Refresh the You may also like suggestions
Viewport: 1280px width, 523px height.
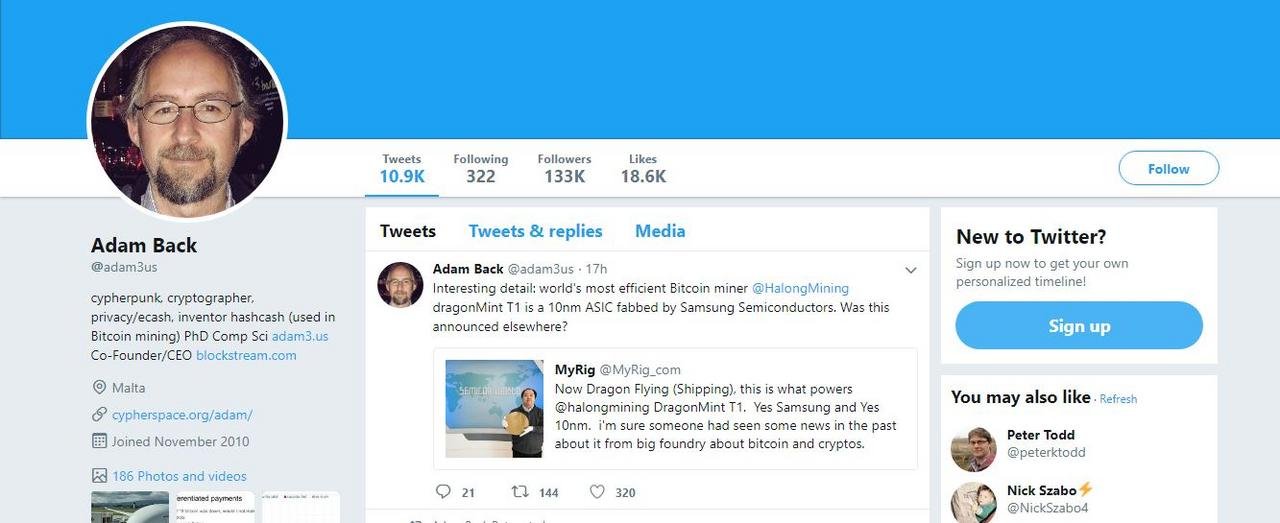tap(1118, 399)
